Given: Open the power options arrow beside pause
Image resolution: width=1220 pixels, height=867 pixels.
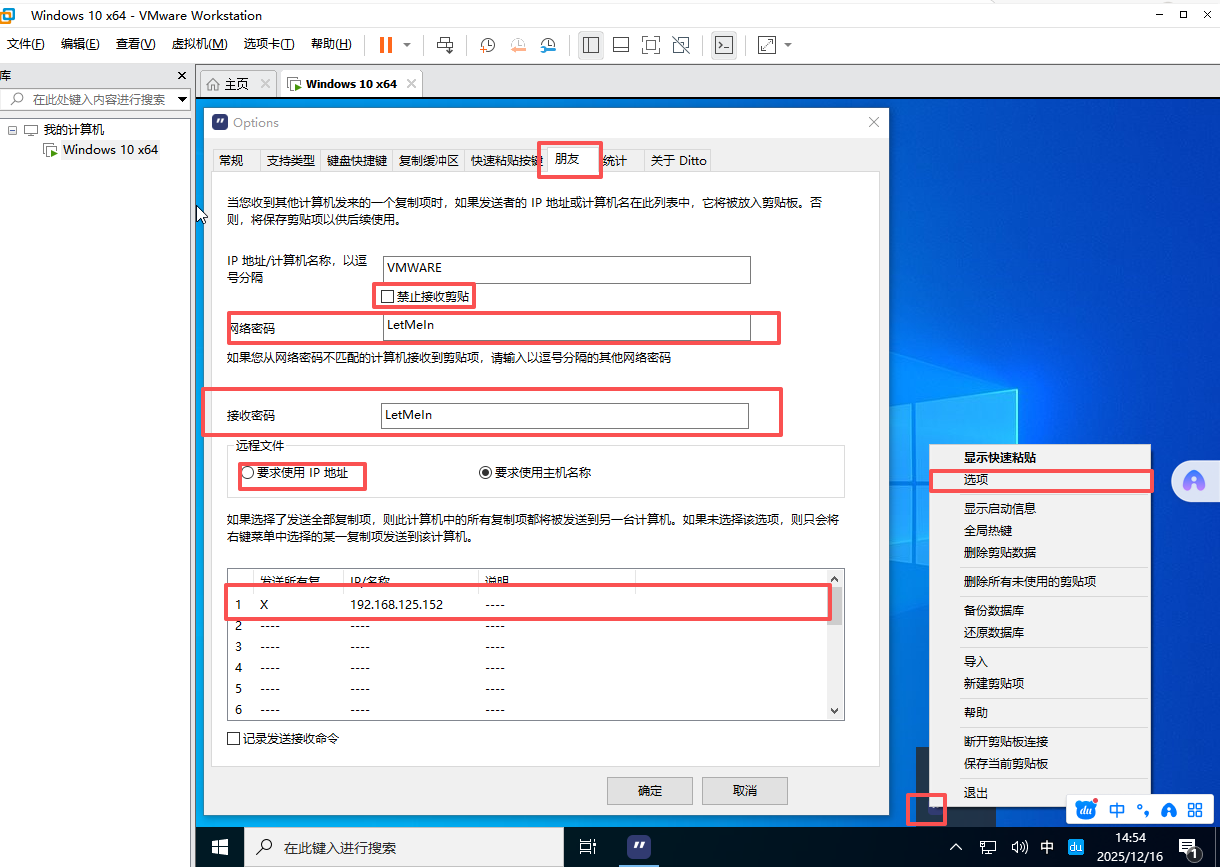Looking at the screenshot, I should pyautogui.click(x=407, y=45).
